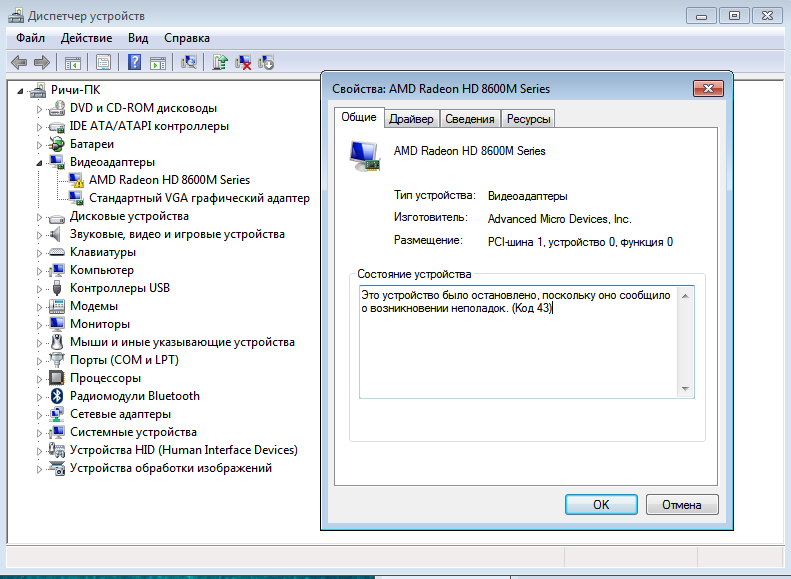The height and width of the screenshot is (579, 791).
Task: Close the AMD Radeon properties dialog
Action: click(x=708, y=89)
